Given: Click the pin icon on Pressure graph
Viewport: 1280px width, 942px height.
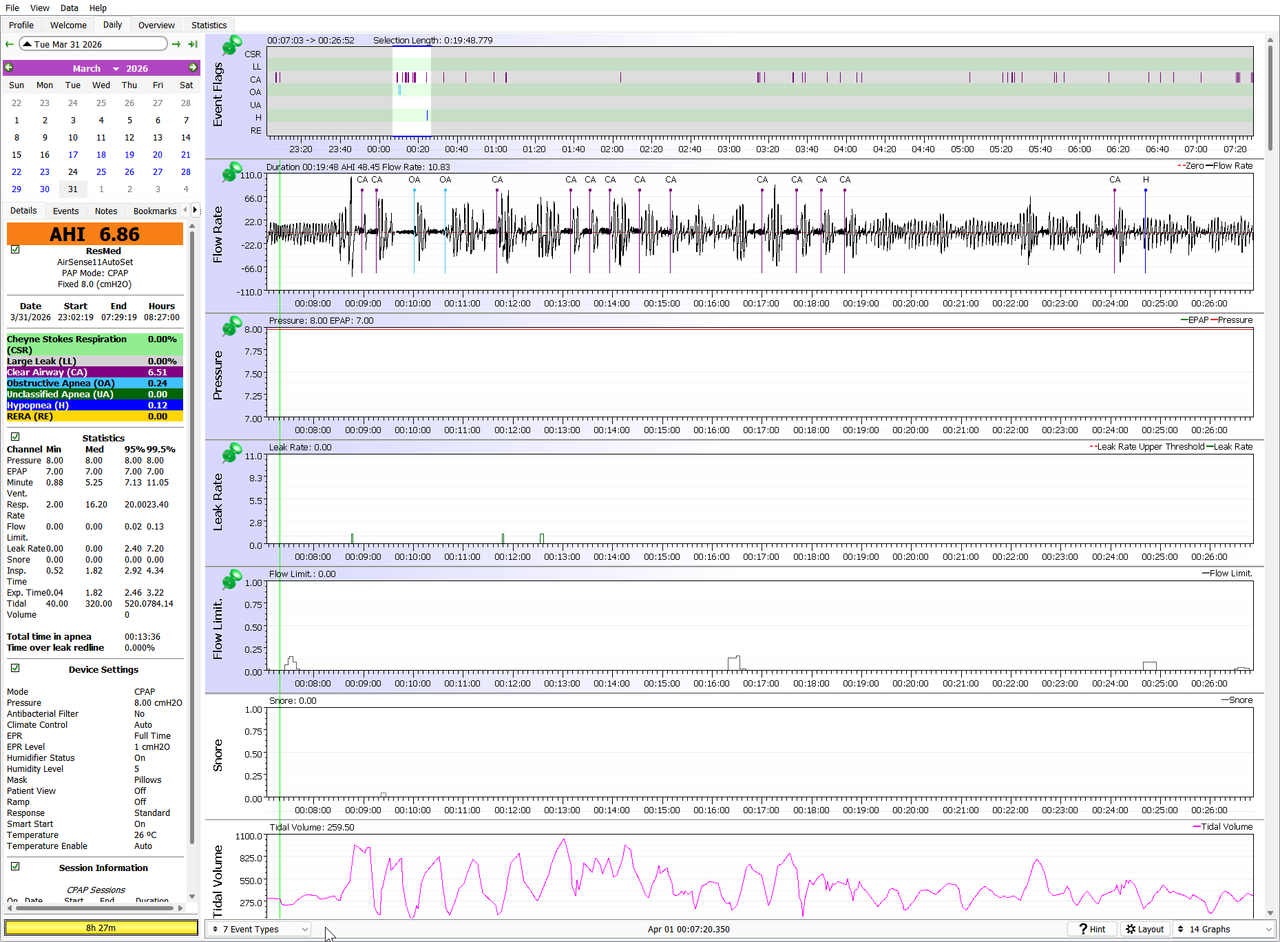Looking at the screenshot, I should pyautogui.click(x=232, y=325).
